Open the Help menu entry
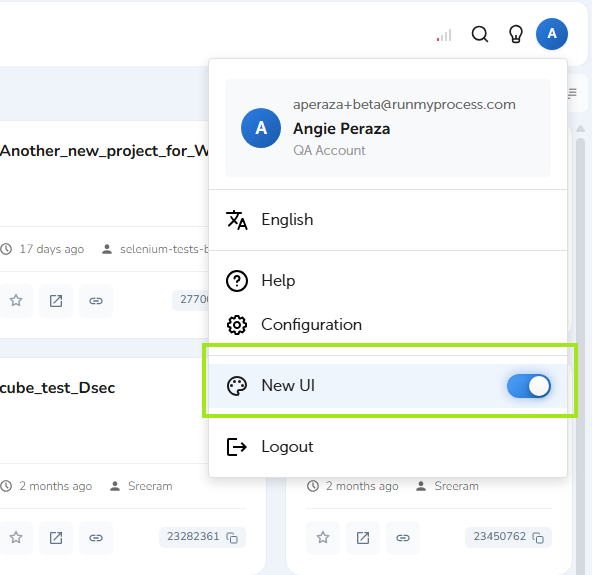 388,281
